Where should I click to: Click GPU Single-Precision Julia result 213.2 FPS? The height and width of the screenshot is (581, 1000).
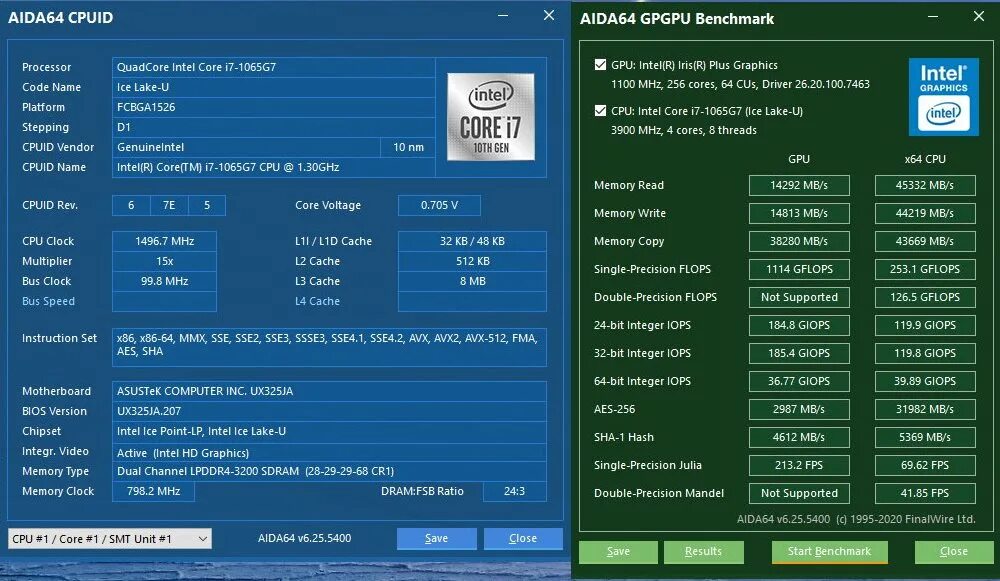(x=799, y=466)
